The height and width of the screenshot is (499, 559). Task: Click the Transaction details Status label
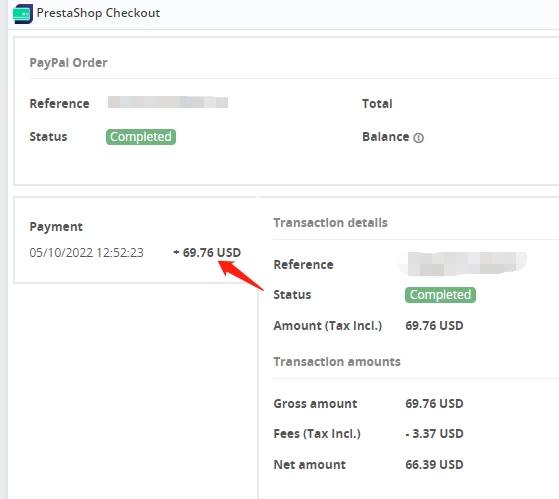click(292, 295)
